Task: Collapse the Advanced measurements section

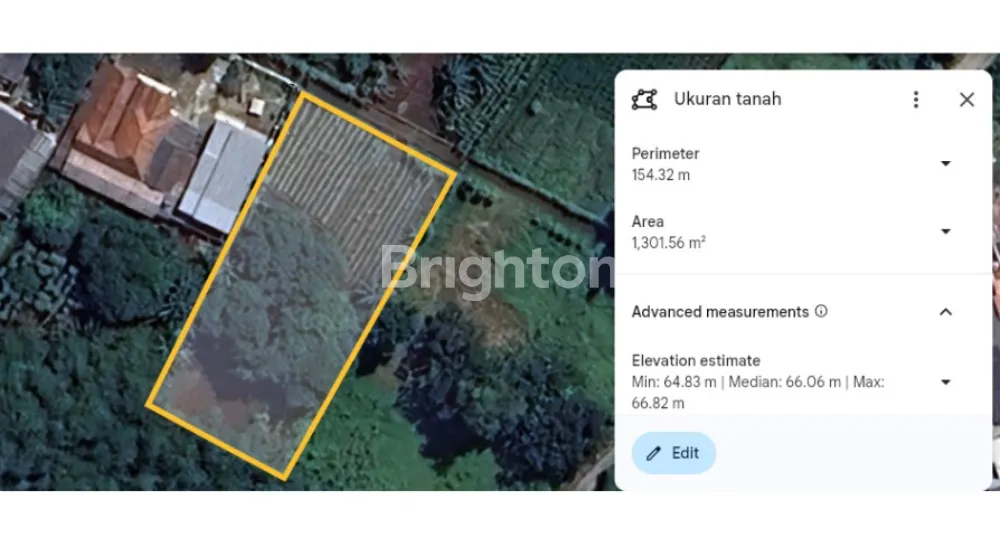Action: pyautogui.click(x=945, y=312)
